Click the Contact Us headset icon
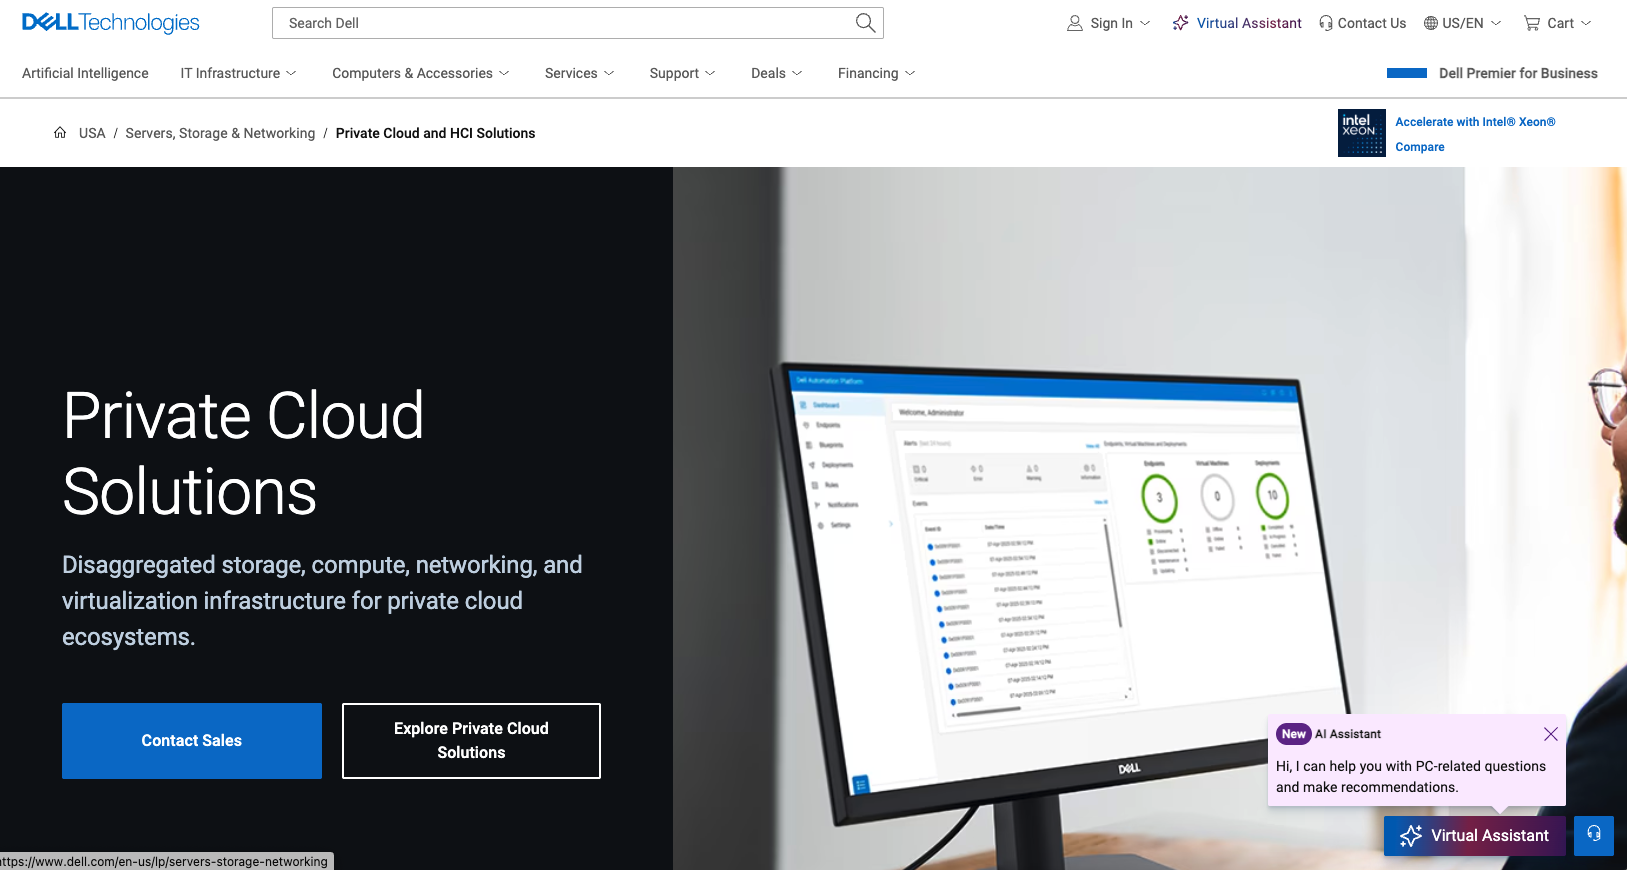The image size is (1627, 870). 1326,23
